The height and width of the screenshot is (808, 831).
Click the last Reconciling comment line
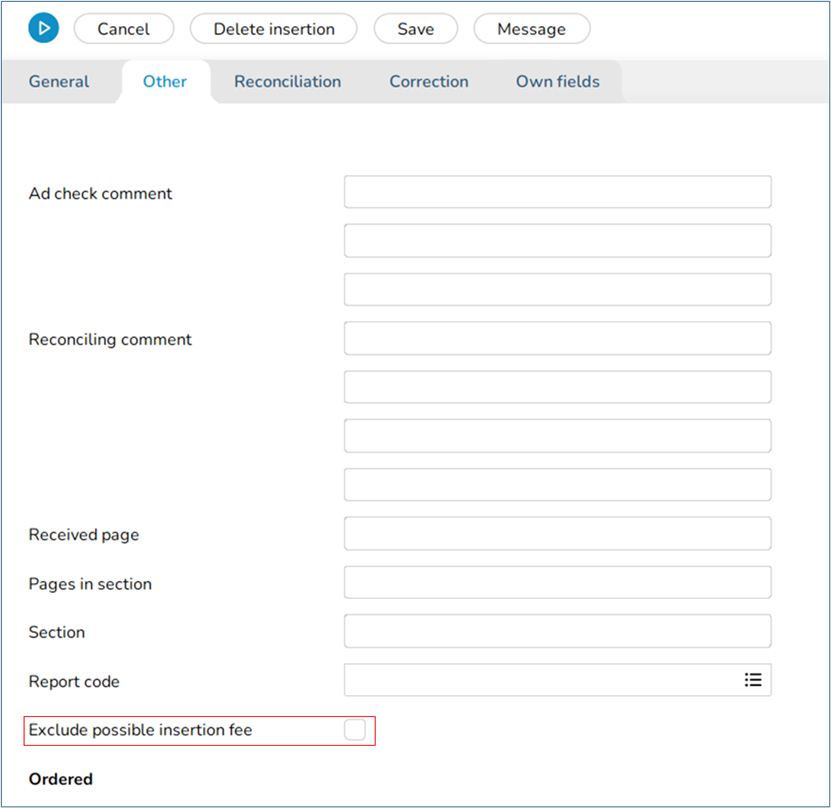point(557,484)
